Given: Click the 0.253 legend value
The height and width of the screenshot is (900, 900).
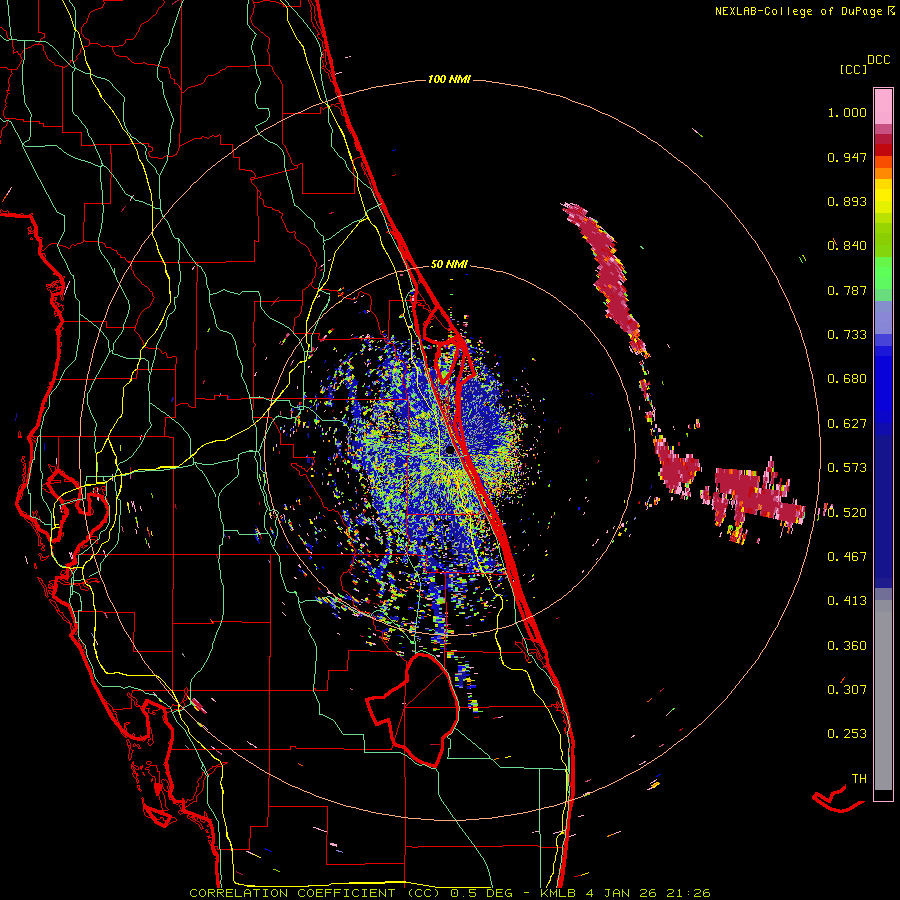Looking at the screenshot, I should coord(847,734).
